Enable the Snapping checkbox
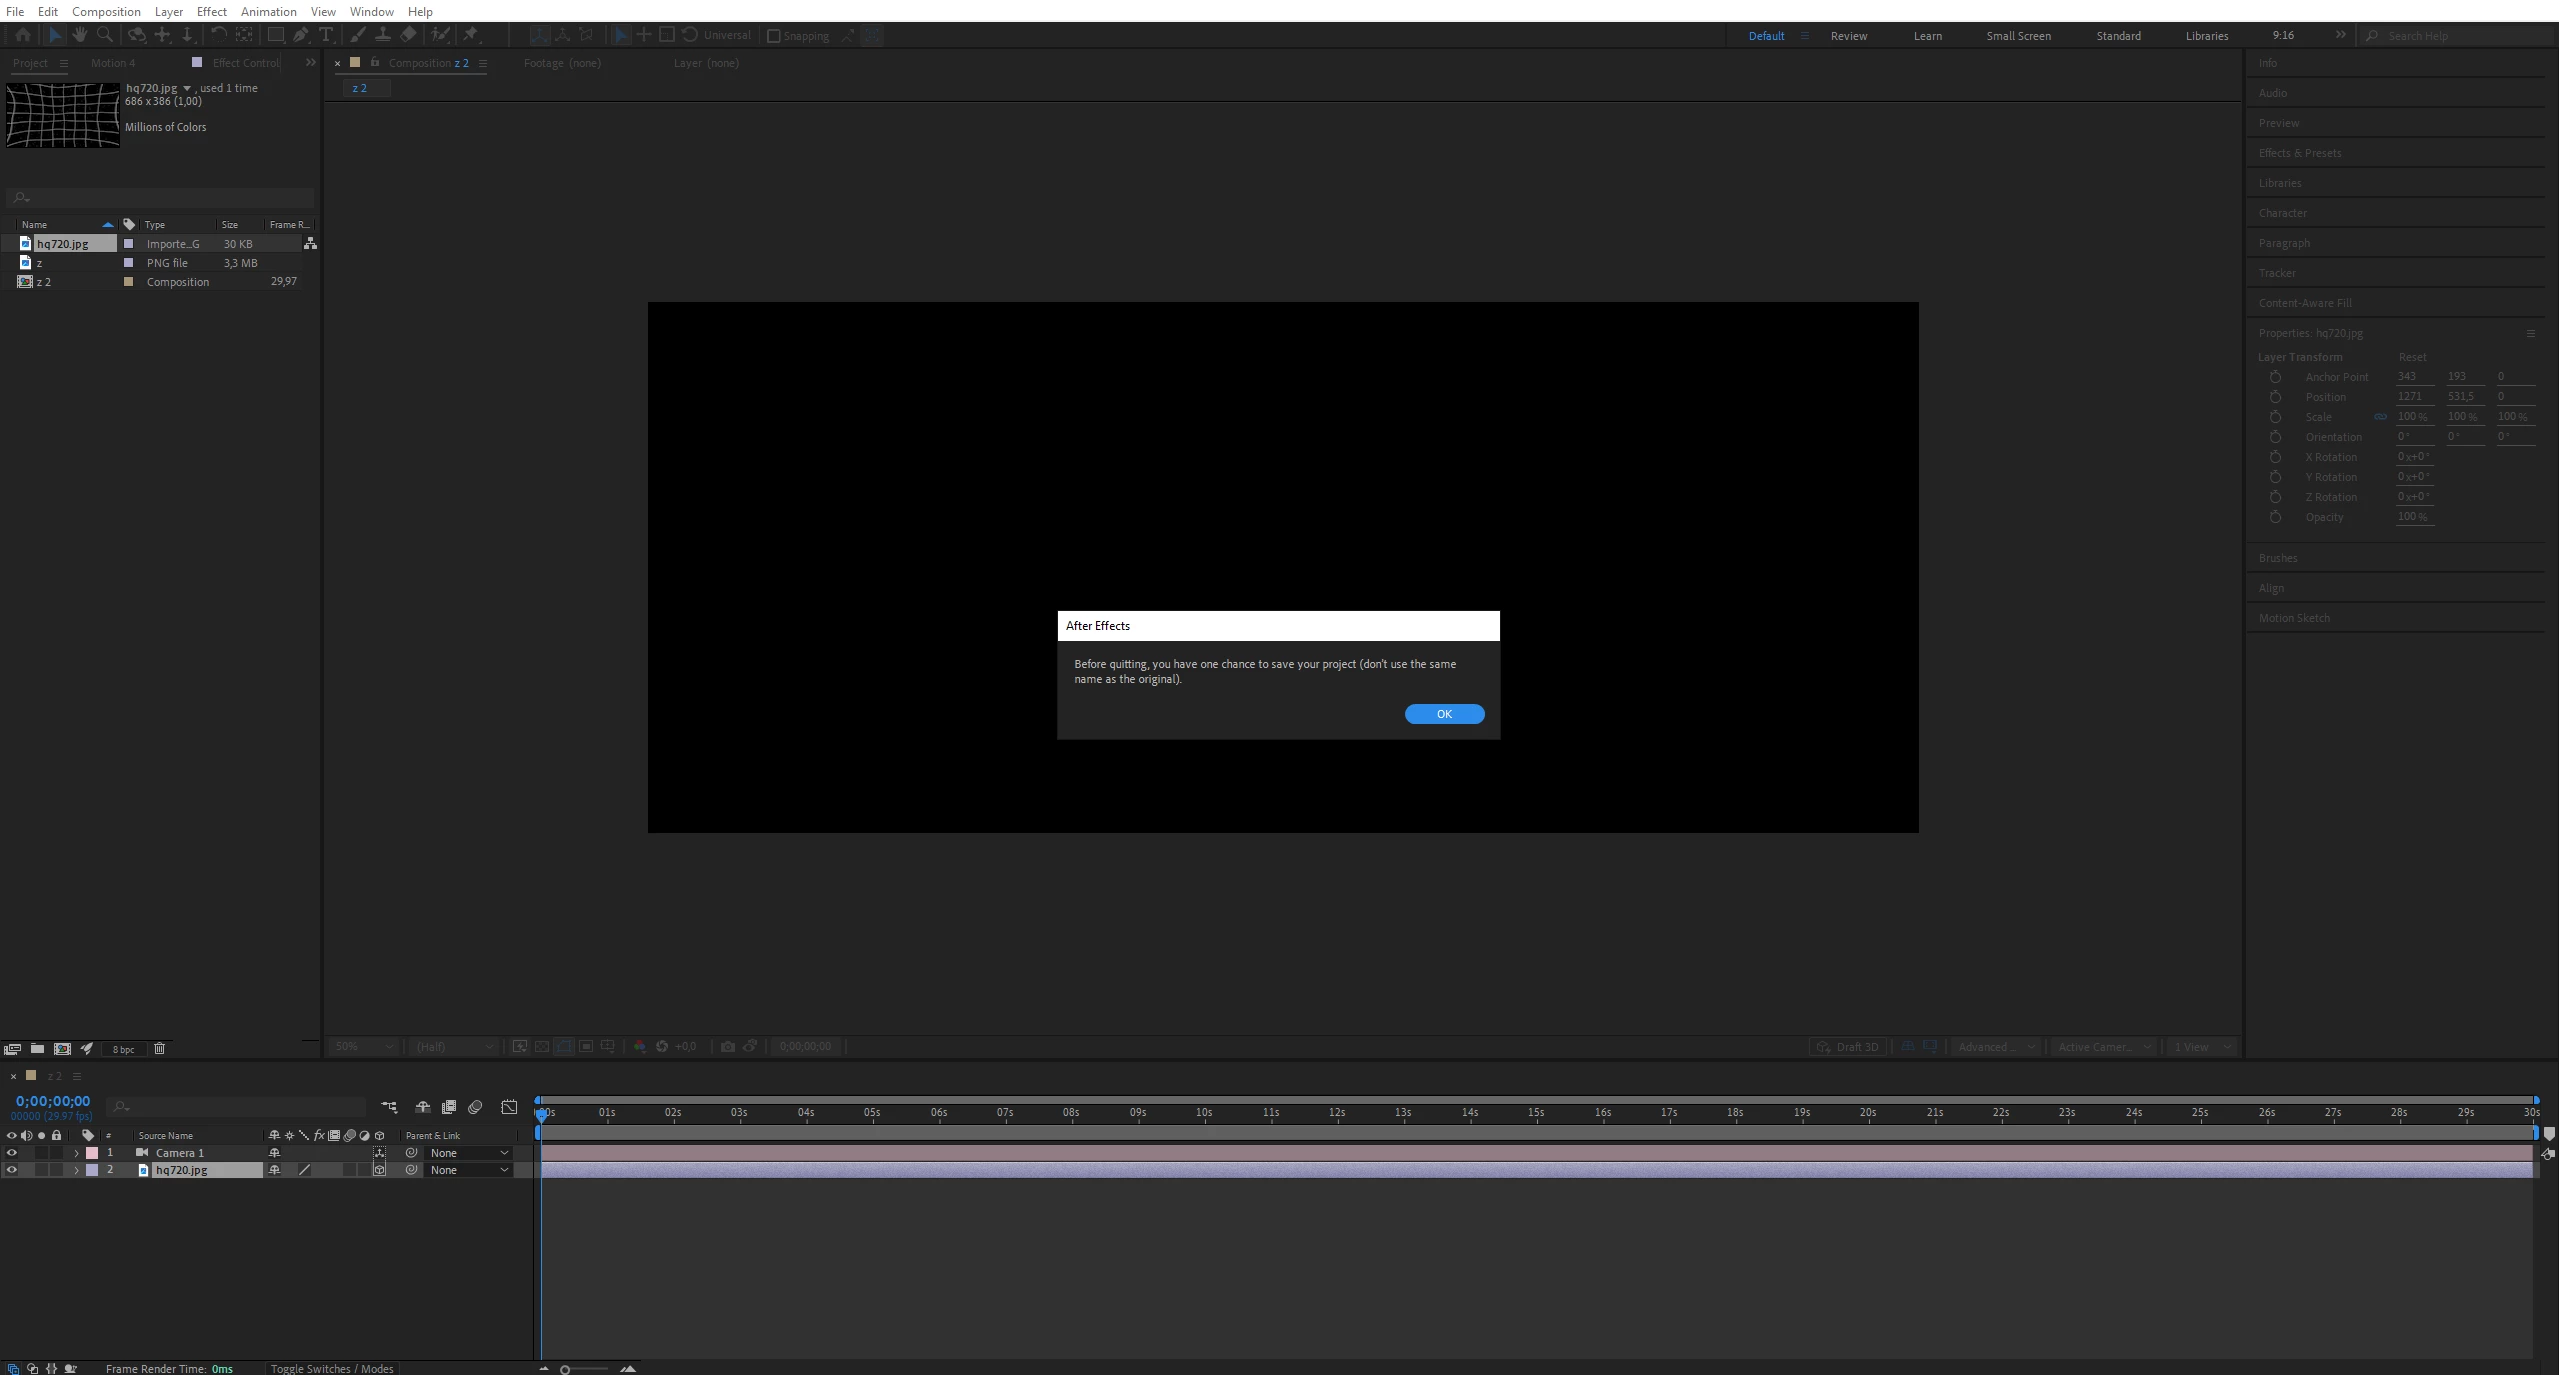2559x1375 pixels. click(x=773, y=36)
